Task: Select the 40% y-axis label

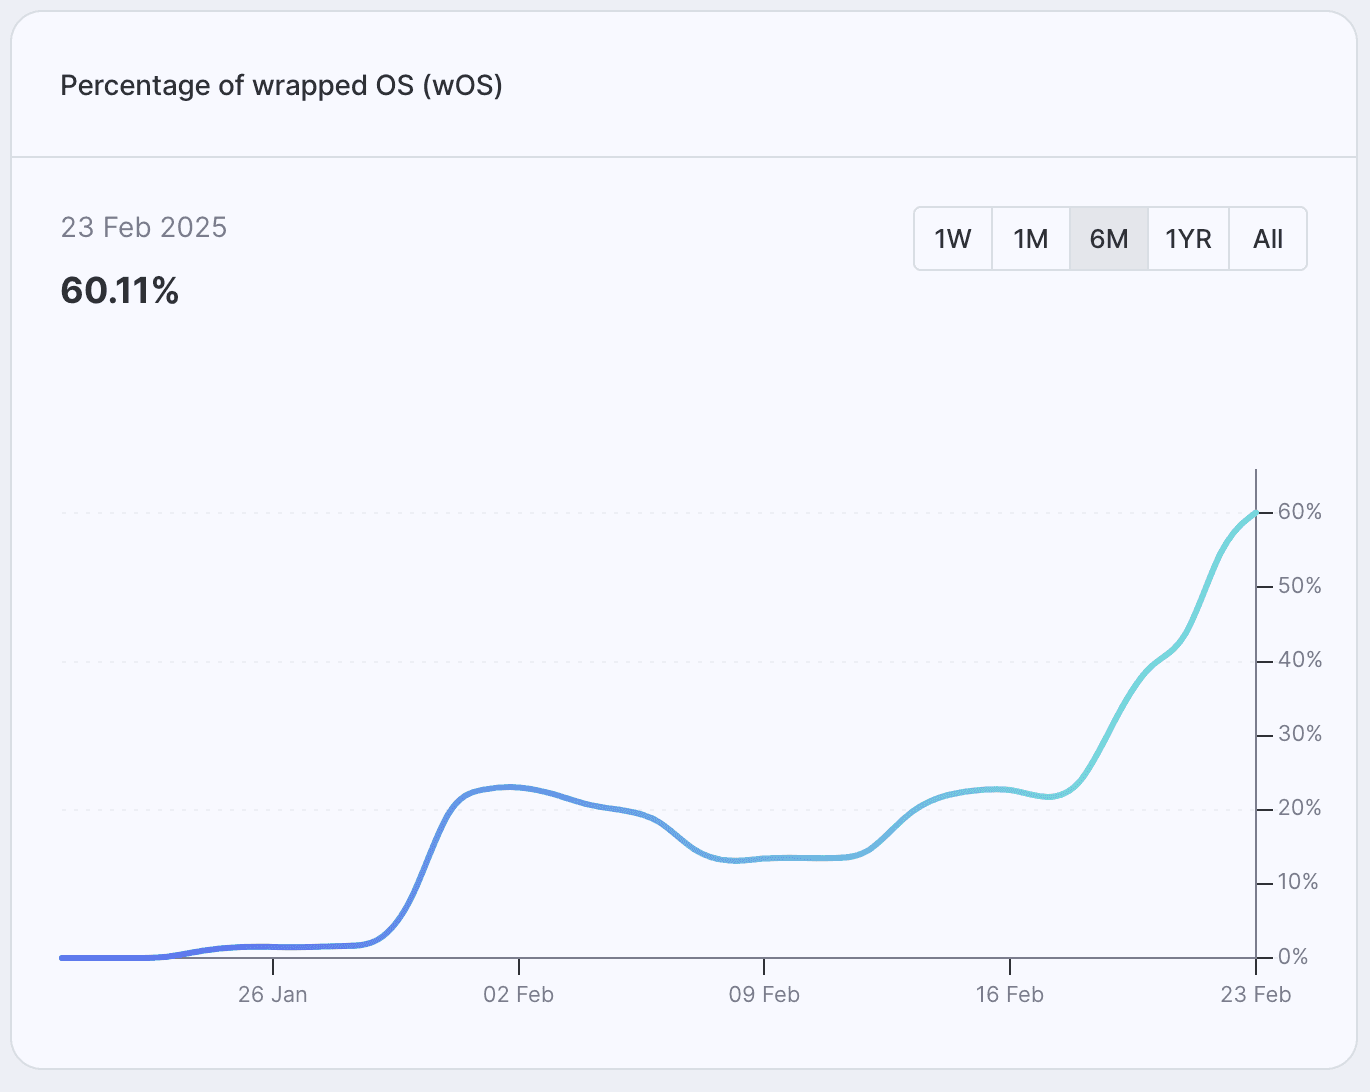Action: [x=1300, y=660]
